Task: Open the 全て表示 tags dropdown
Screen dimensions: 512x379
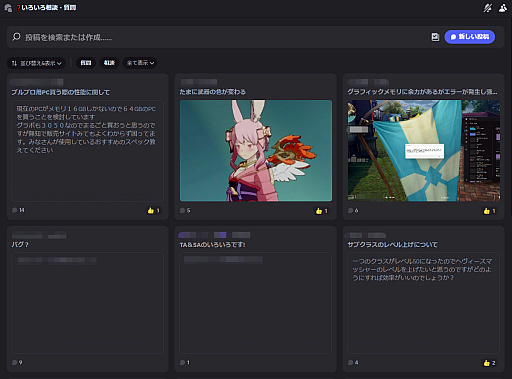Action: click(140, 63)
